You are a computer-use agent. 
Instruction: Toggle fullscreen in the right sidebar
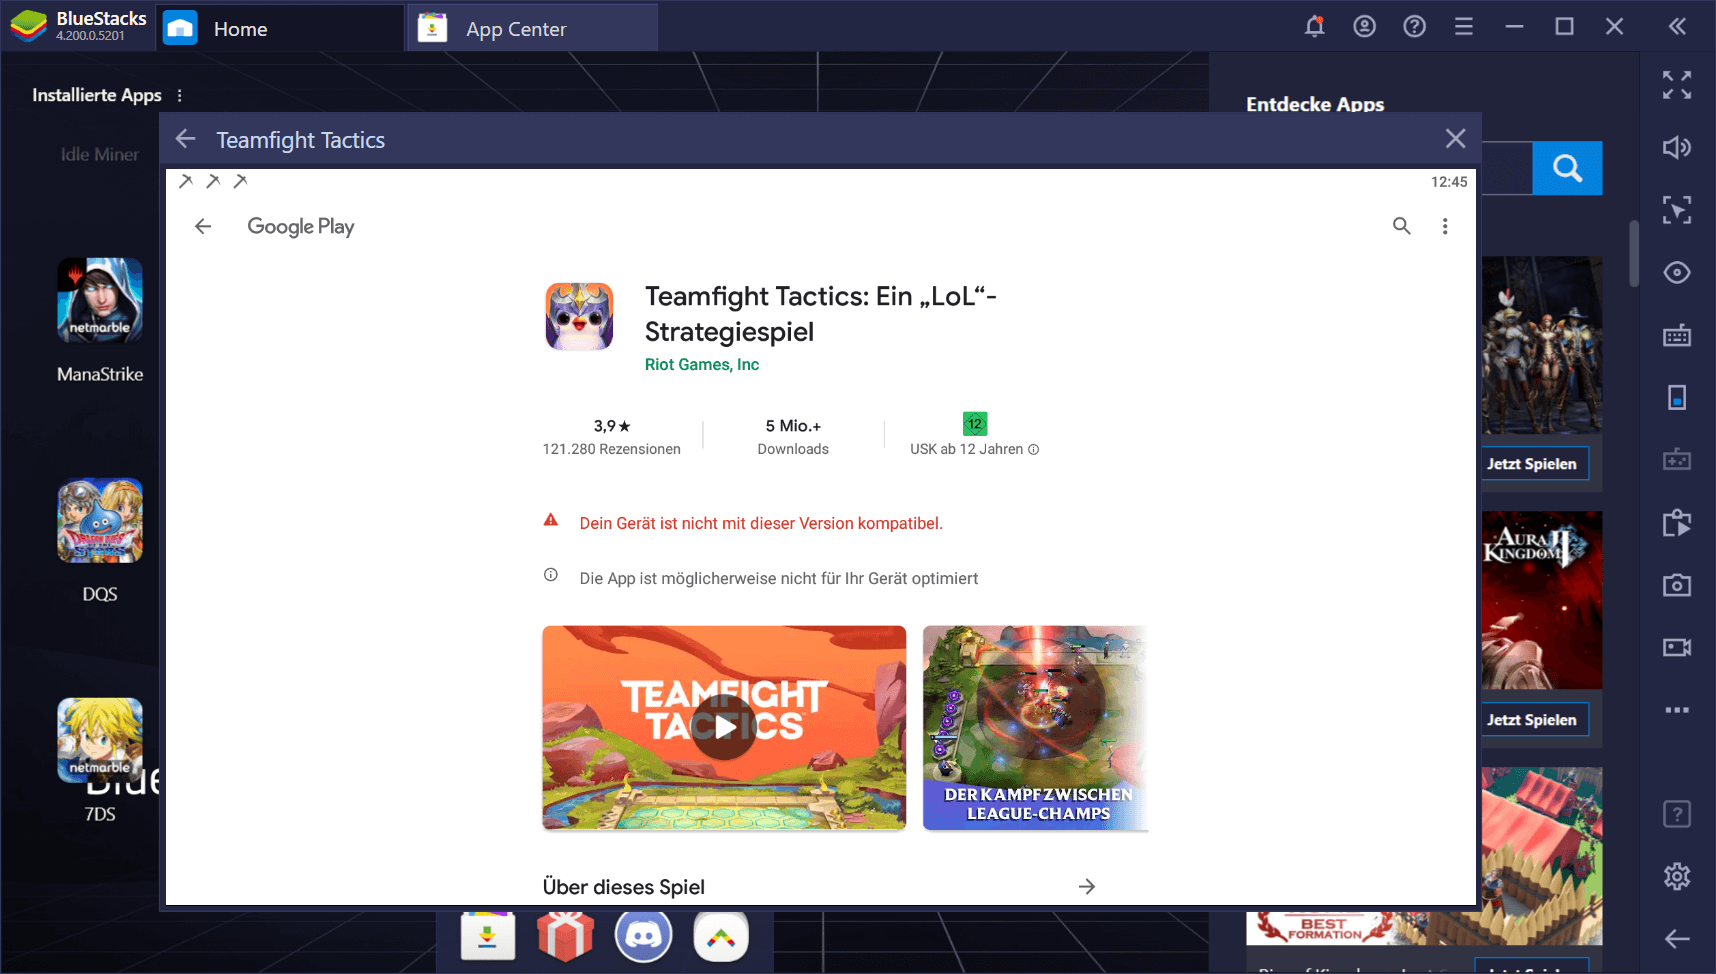(x=1677, y=85)
